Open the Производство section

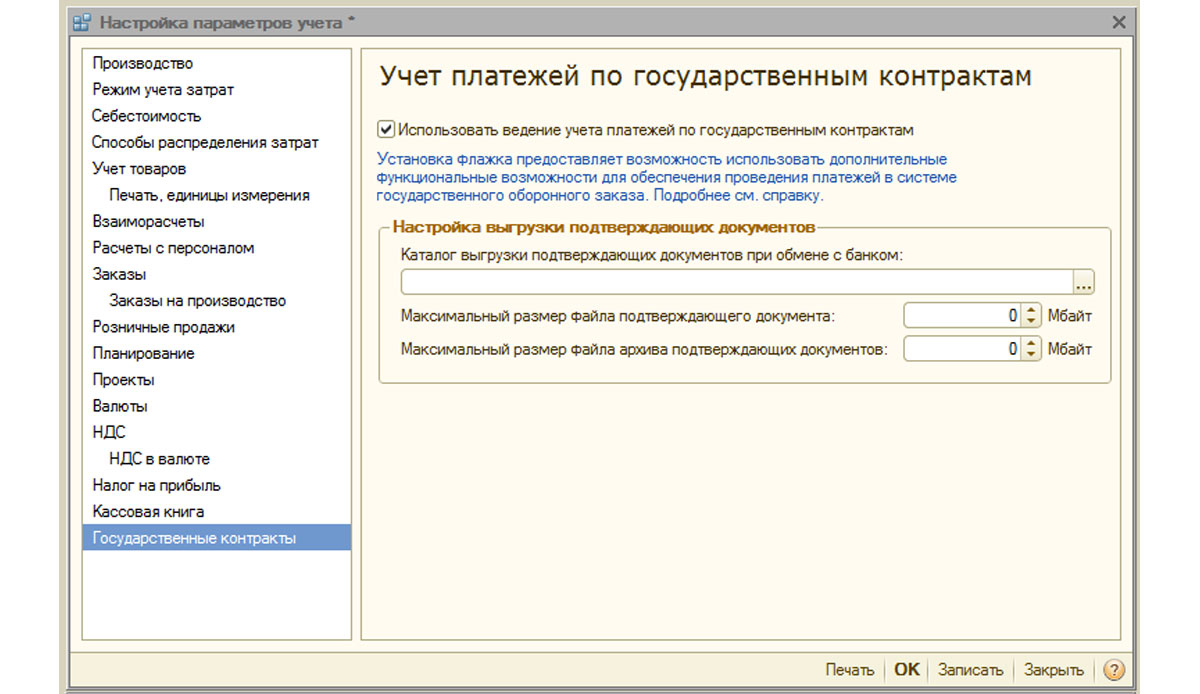(143, 63)
